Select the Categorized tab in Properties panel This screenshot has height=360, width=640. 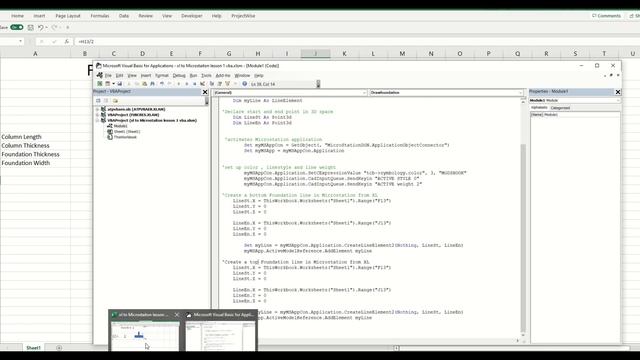tap(560, 108)
